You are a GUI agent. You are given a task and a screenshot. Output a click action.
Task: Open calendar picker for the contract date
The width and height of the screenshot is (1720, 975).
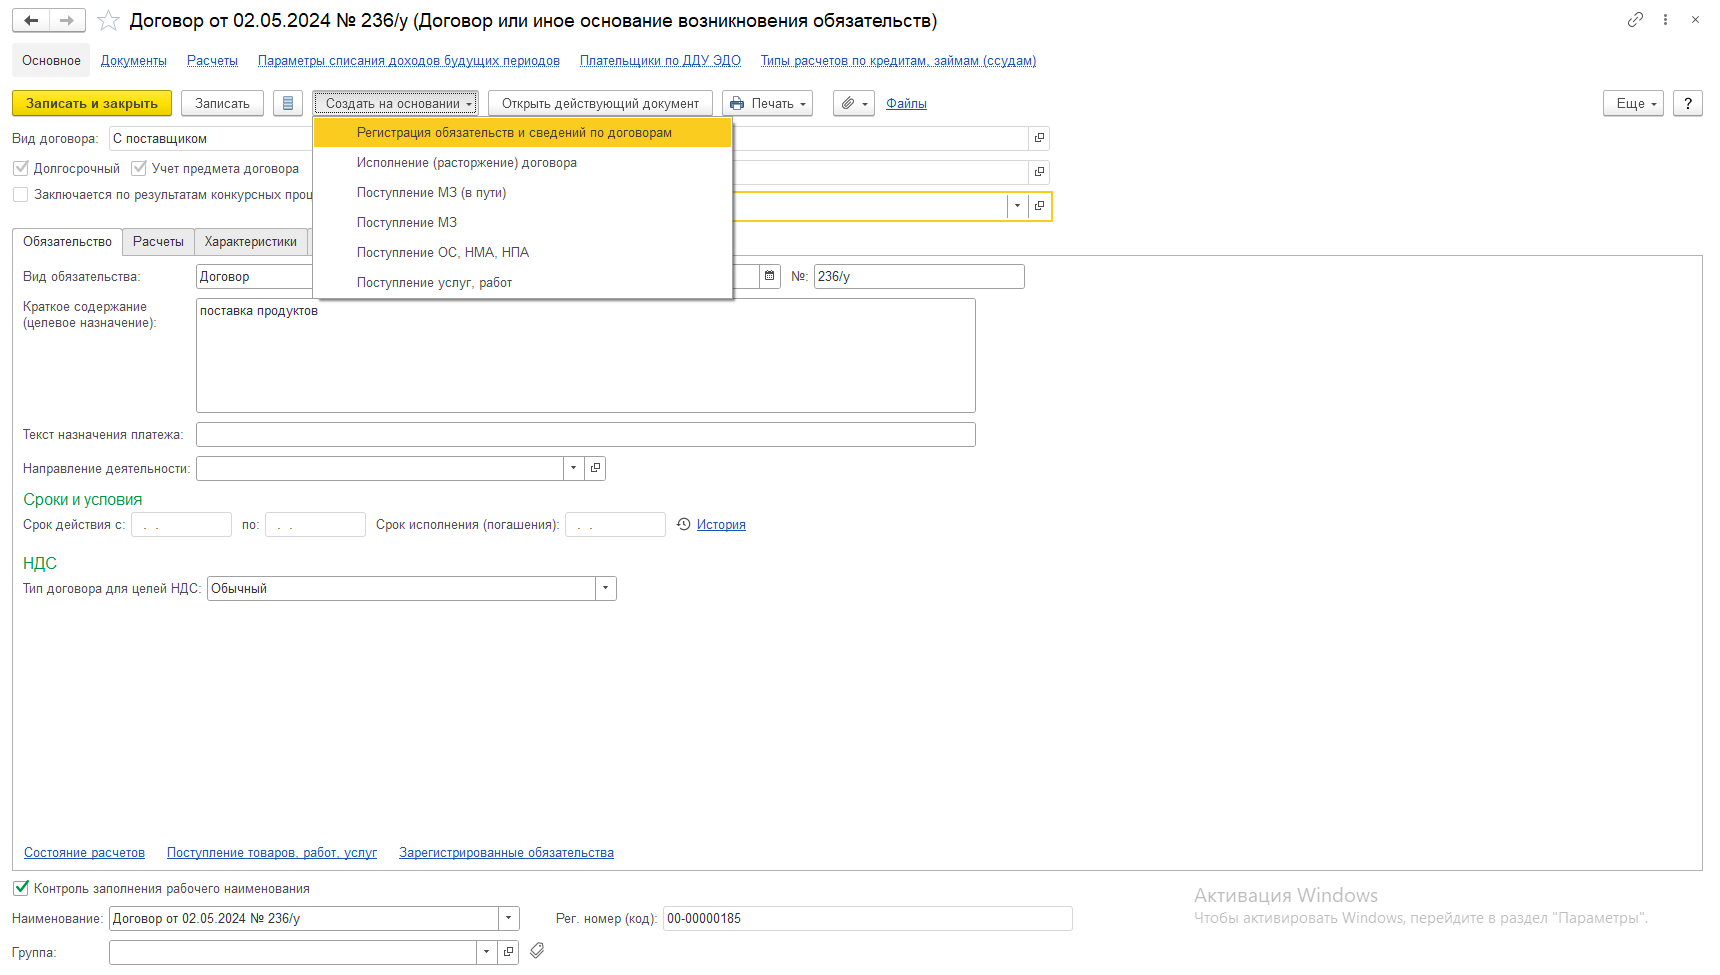tap(769, 276)
